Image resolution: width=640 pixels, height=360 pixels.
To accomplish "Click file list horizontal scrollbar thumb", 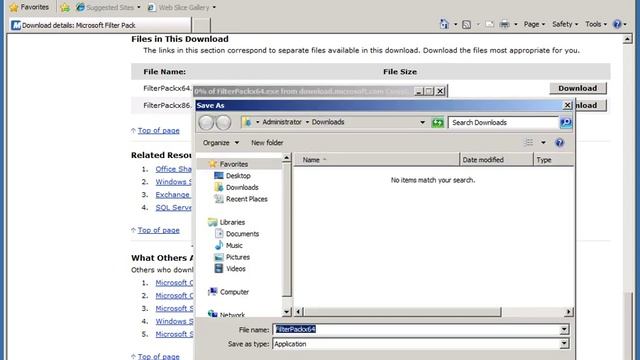I will 402,312.
